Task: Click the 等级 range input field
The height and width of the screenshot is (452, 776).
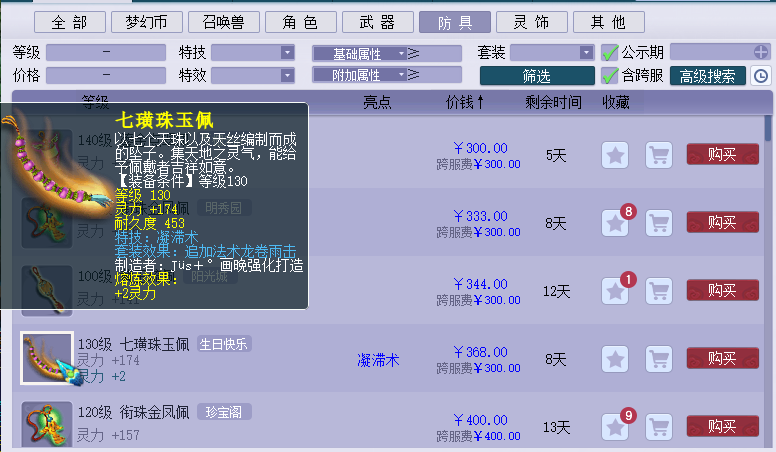Action: (x=106, y=52)
